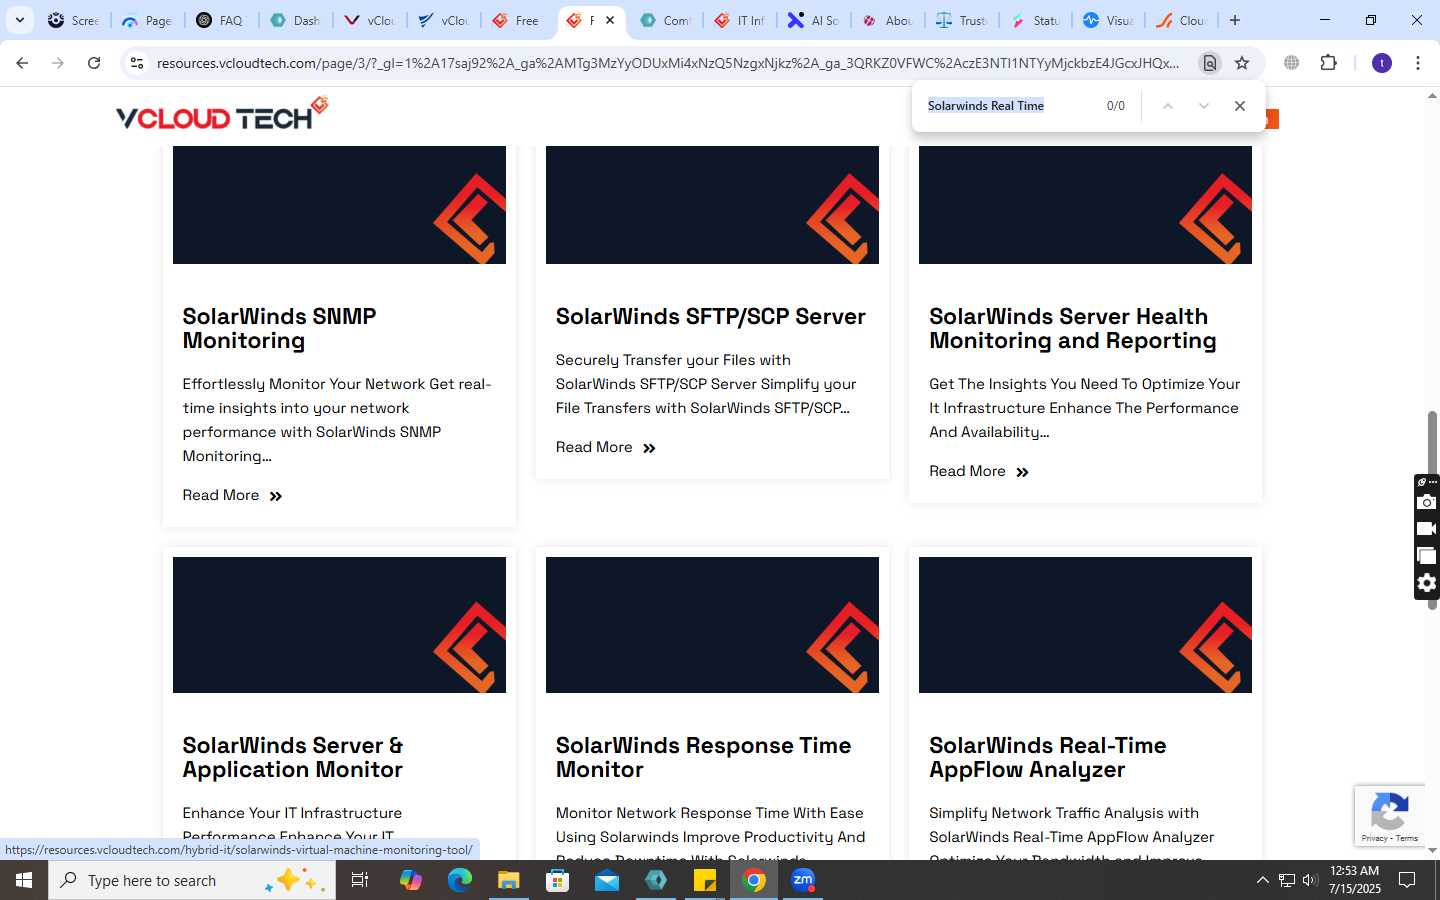This screenshot has width=1440, height=900.
Task: Click inside the find bar text field
Action: pos(1010,106)
